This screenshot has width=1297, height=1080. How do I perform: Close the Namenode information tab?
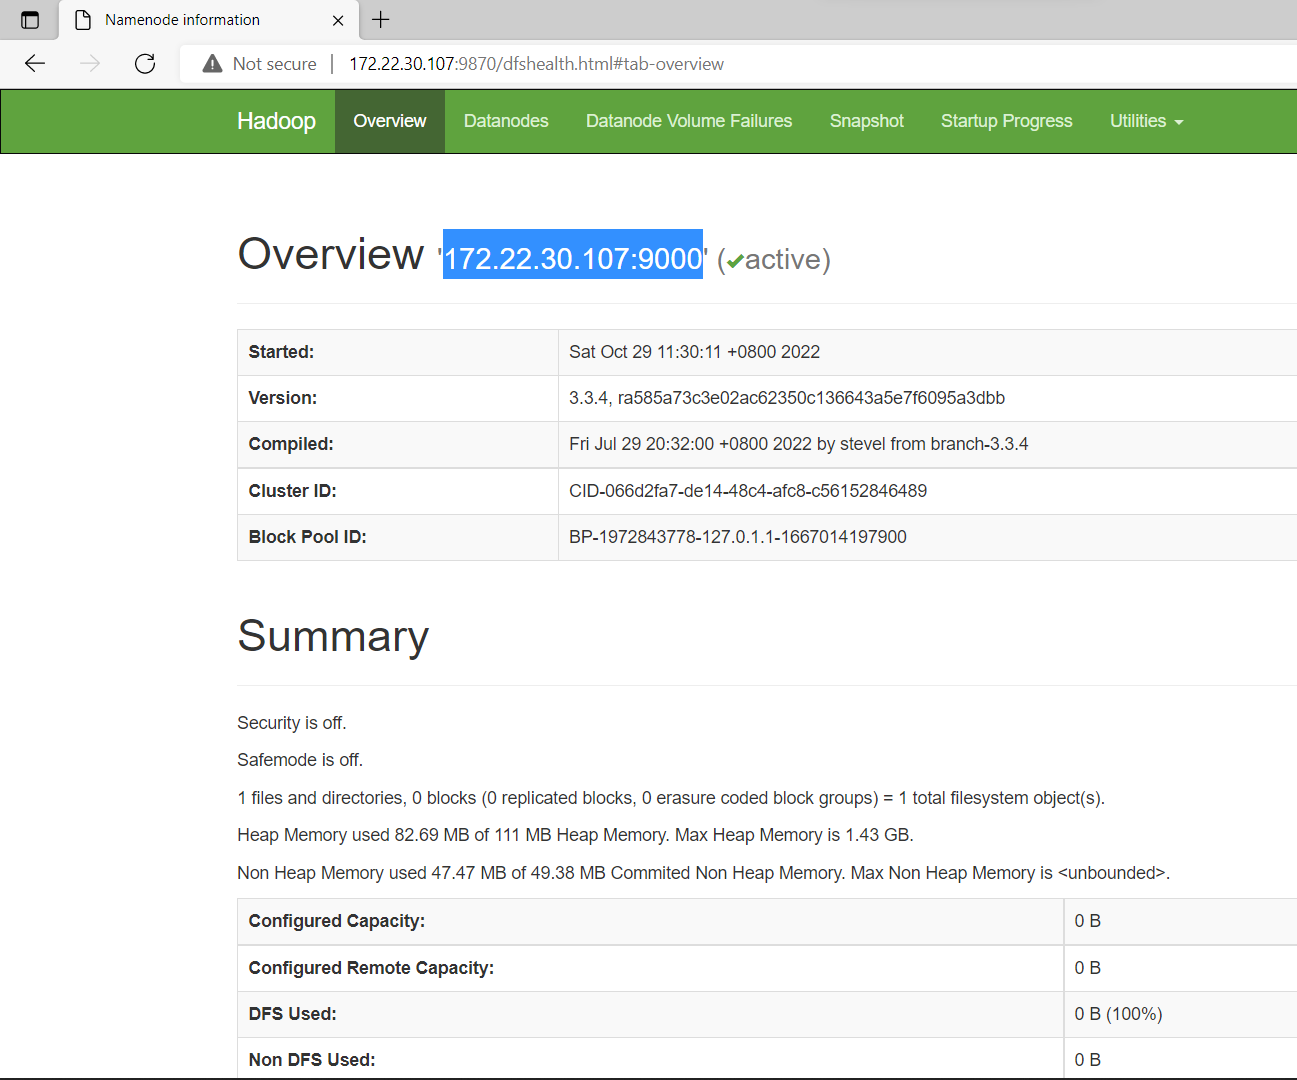pyautogui.click(x=337, y=20)
